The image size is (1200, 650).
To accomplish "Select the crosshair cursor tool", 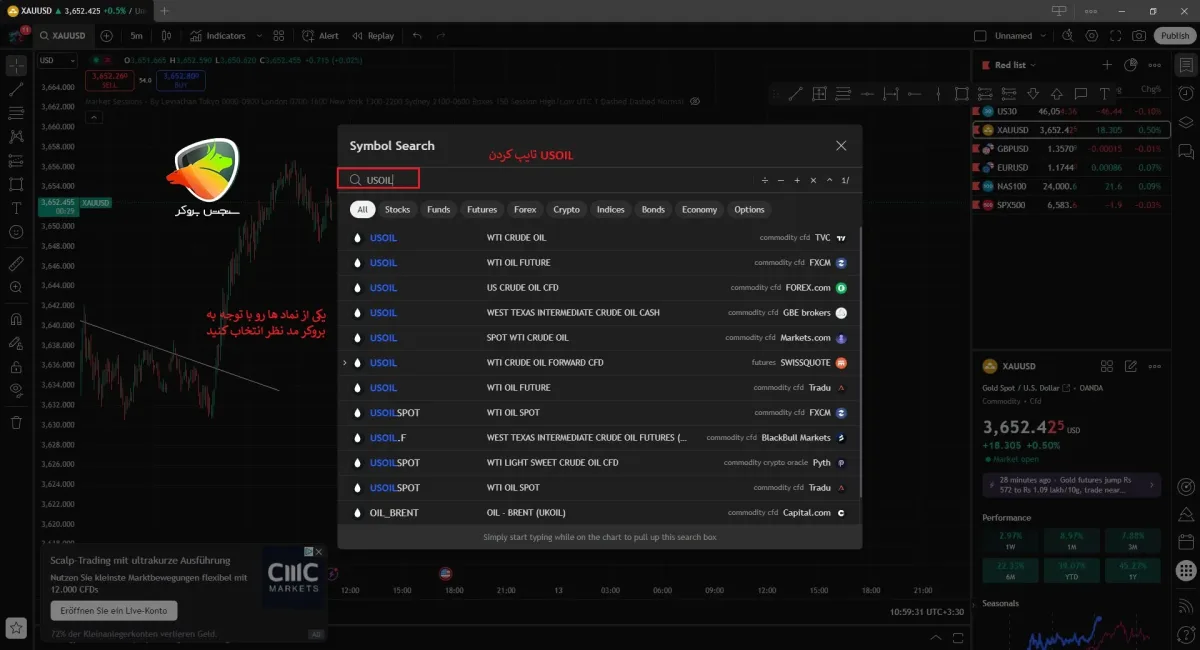I will pos(16,66).
